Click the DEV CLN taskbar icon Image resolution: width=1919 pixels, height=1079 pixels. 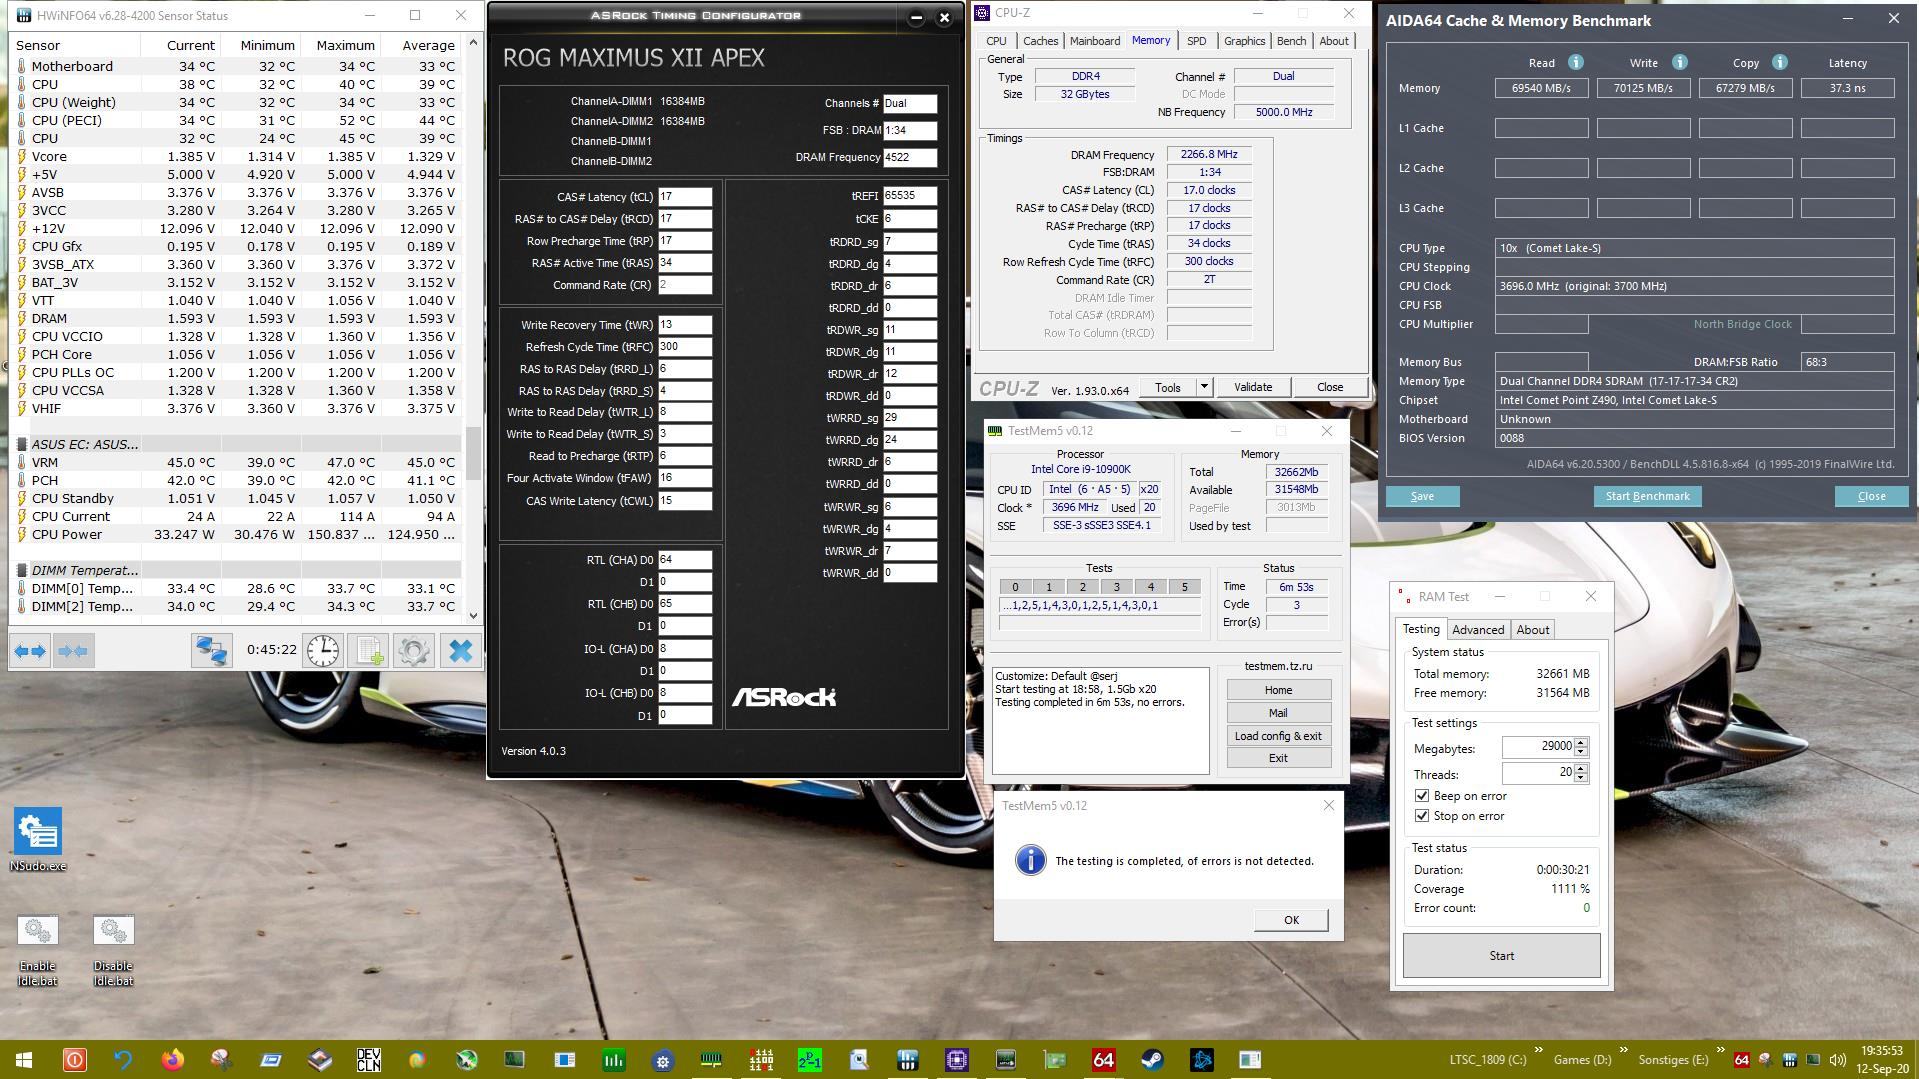(368, 1060)
